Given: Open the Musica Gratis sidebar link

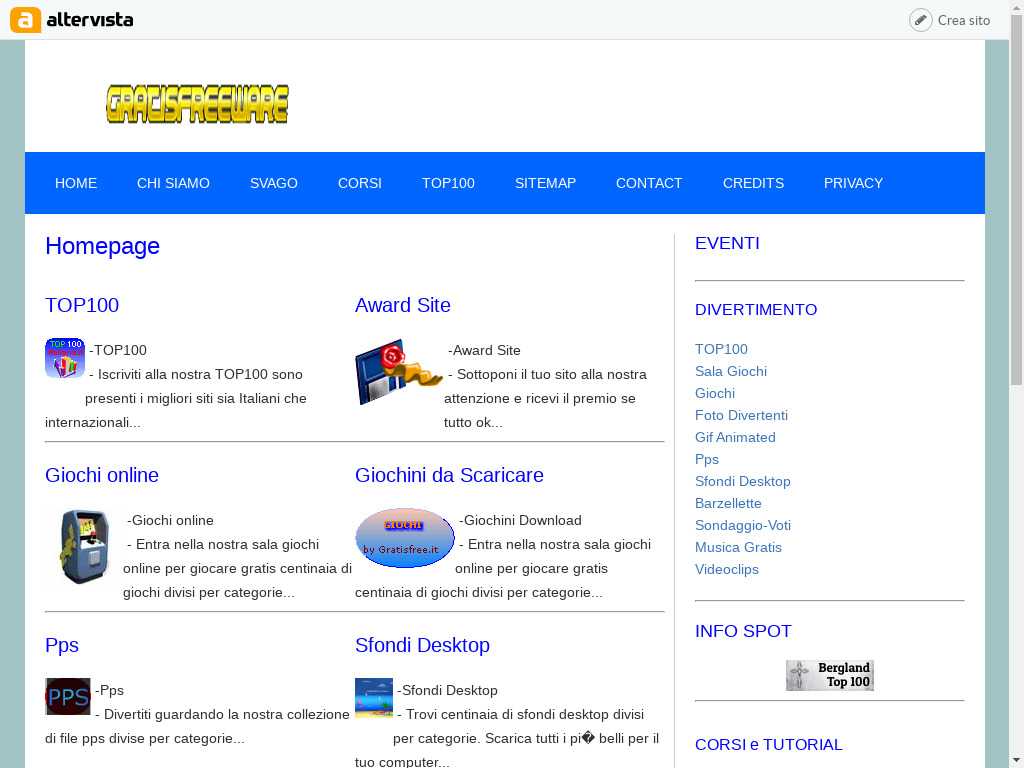Looking at the screenshot, I should coord(738,547).
